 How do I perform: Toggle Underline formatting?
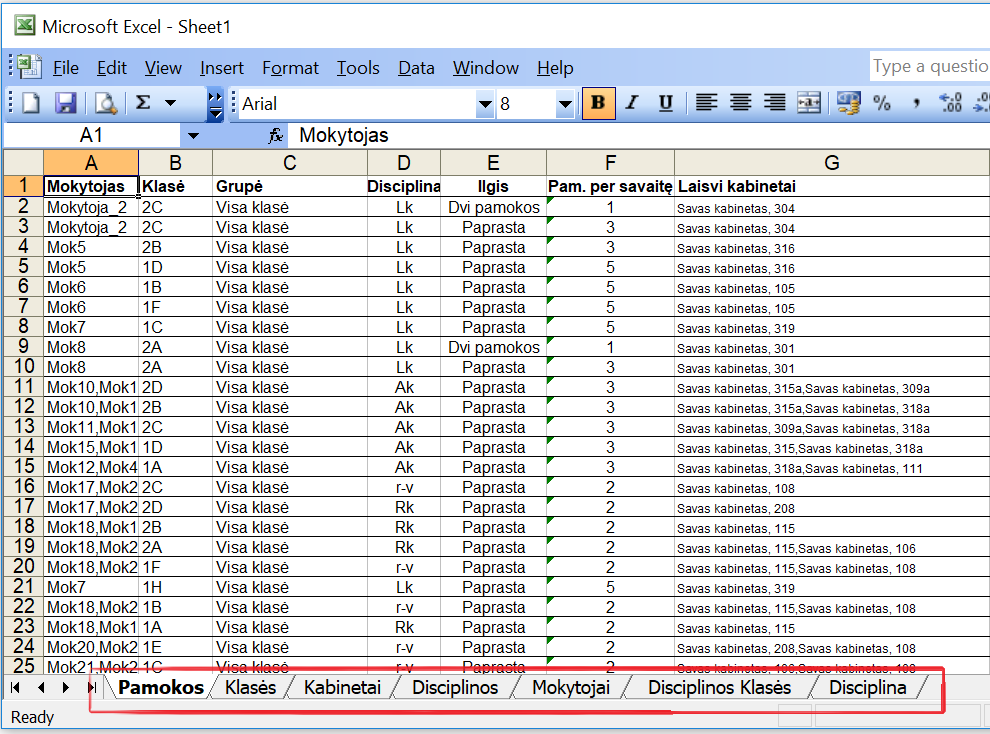tap(665, 103)
